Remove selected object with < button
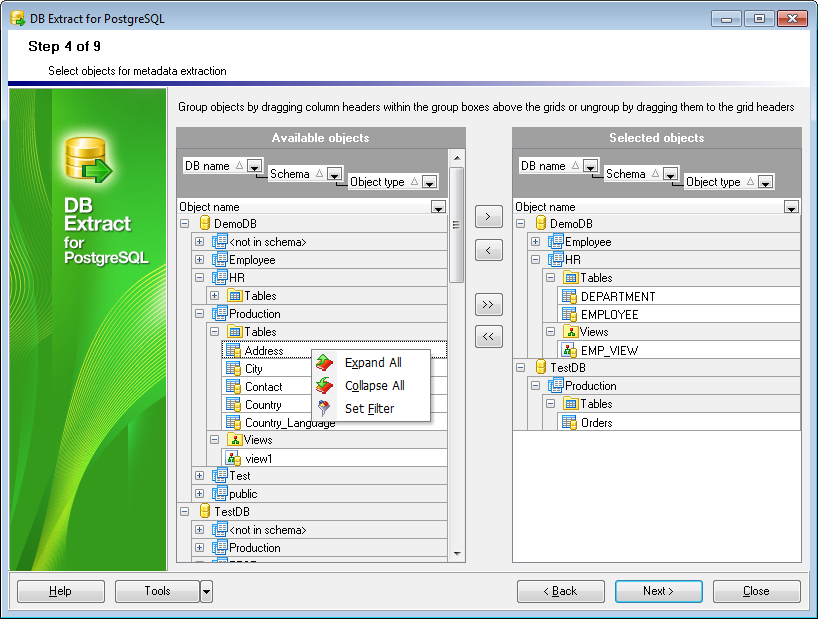 [488, 250]
